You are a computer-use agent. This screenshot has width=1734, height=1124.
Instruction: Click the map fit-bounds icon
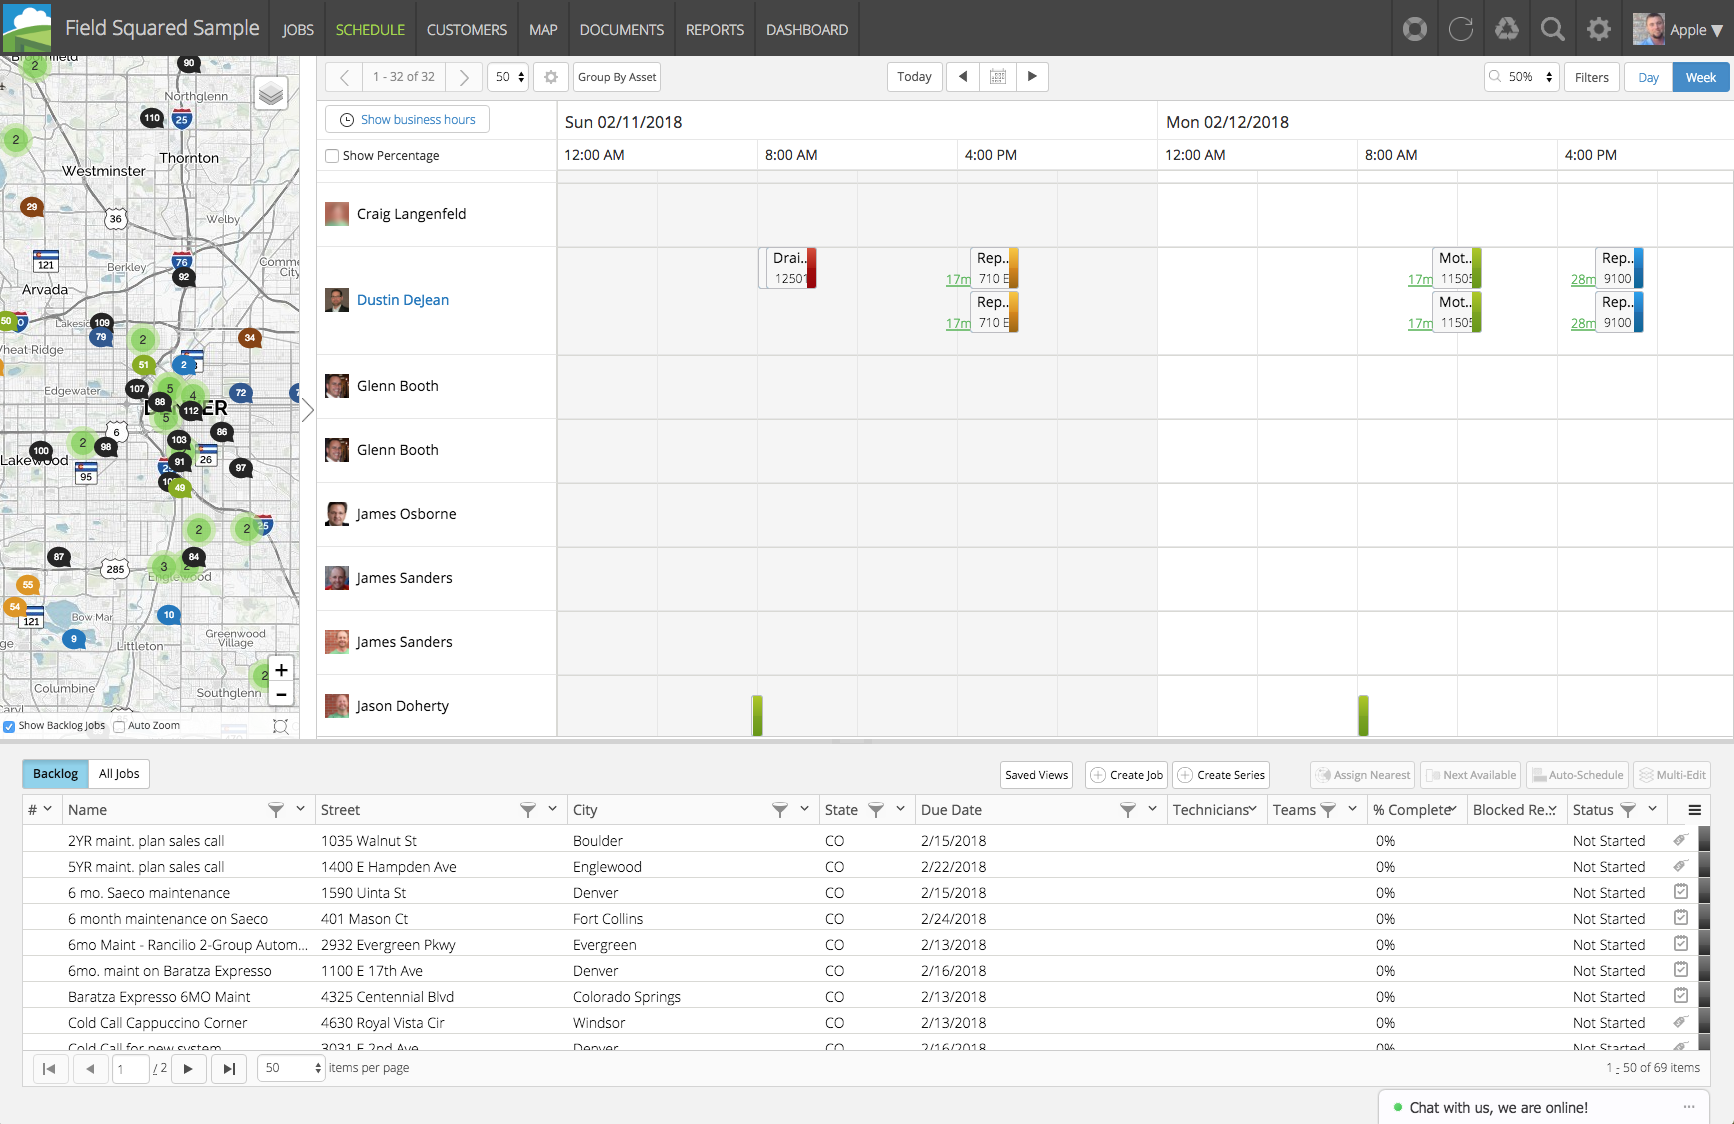(x=281, y=726)
